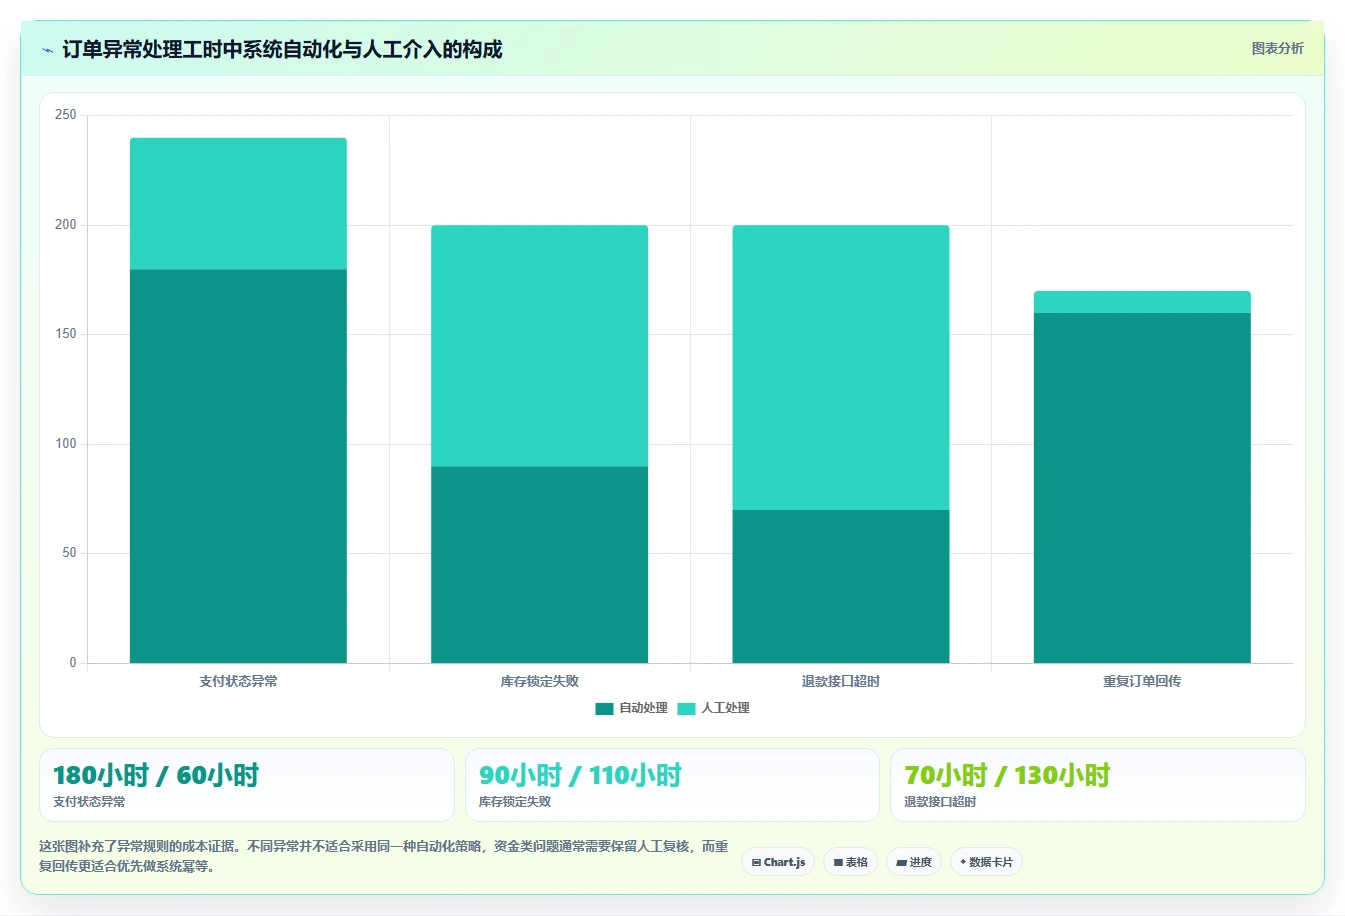Viewport: 1345px width, 916px height.
Task: Click the description paragraph starting 这张图补充了
Action: (x=384, y=856)
